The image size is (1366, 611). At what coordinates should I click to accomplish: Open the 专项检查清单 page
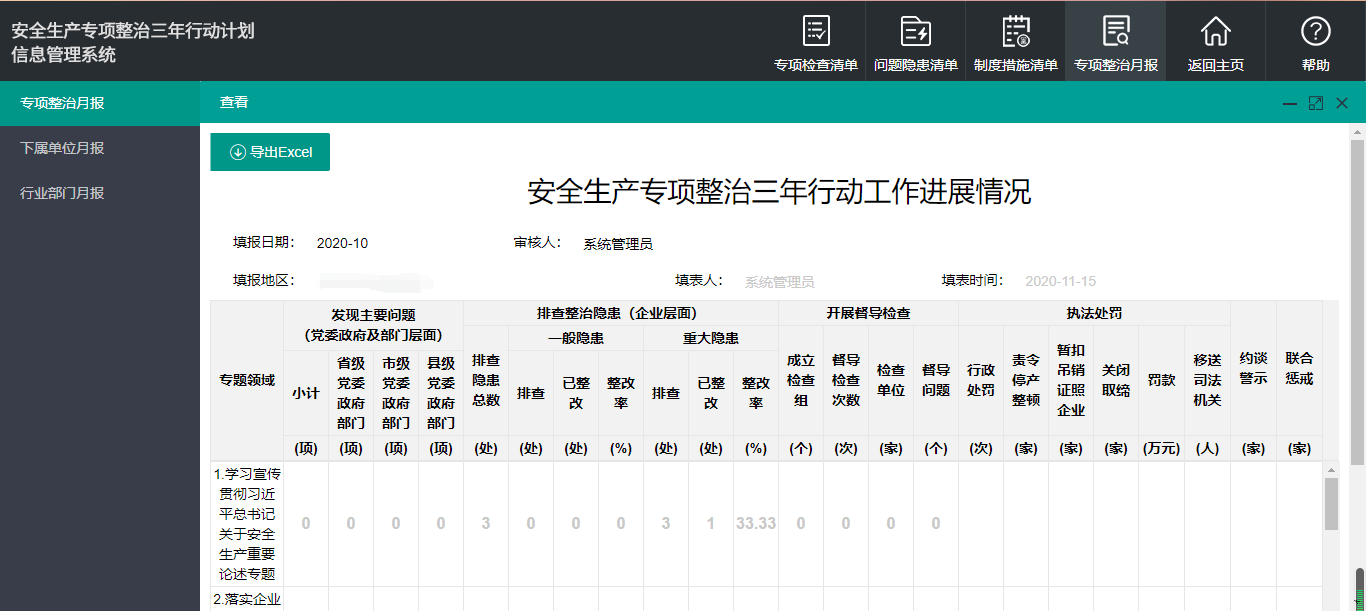816,41
